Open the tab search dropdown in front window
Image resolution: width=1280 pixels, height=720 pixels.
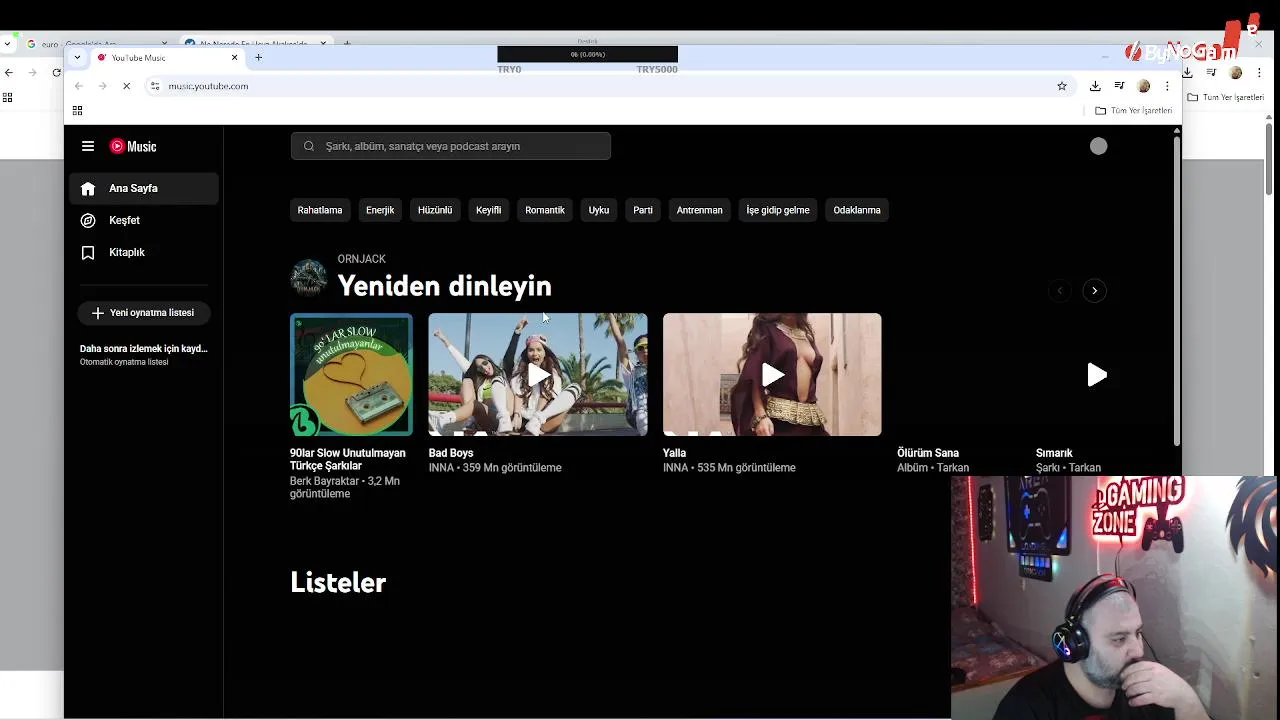point(77,57)
